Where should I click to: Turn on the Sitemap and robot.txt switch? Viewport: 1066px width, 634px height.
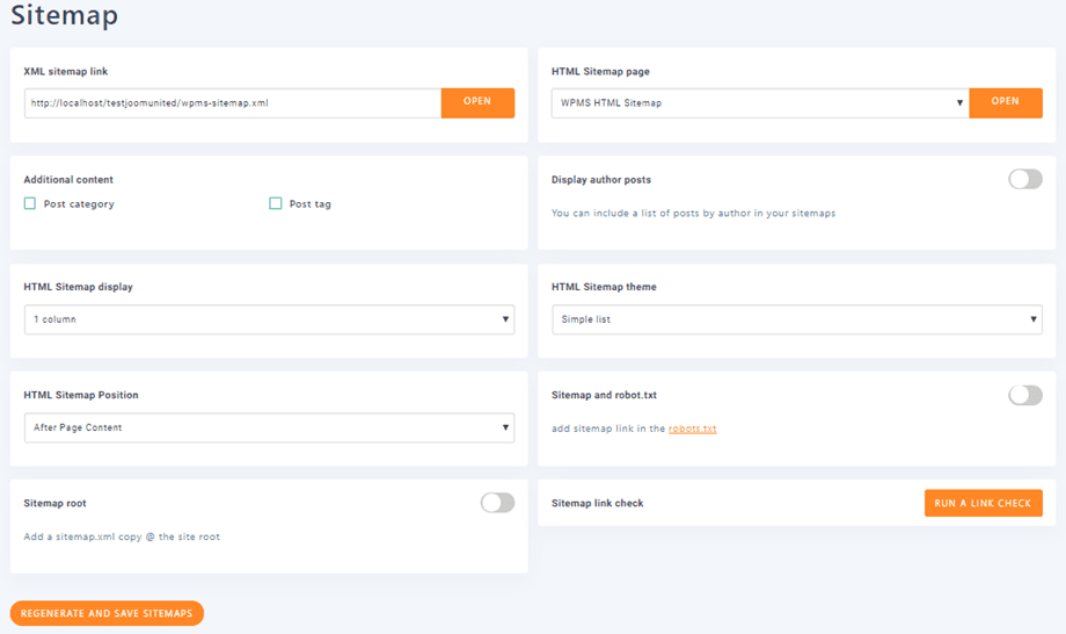tap(1025, 395)
